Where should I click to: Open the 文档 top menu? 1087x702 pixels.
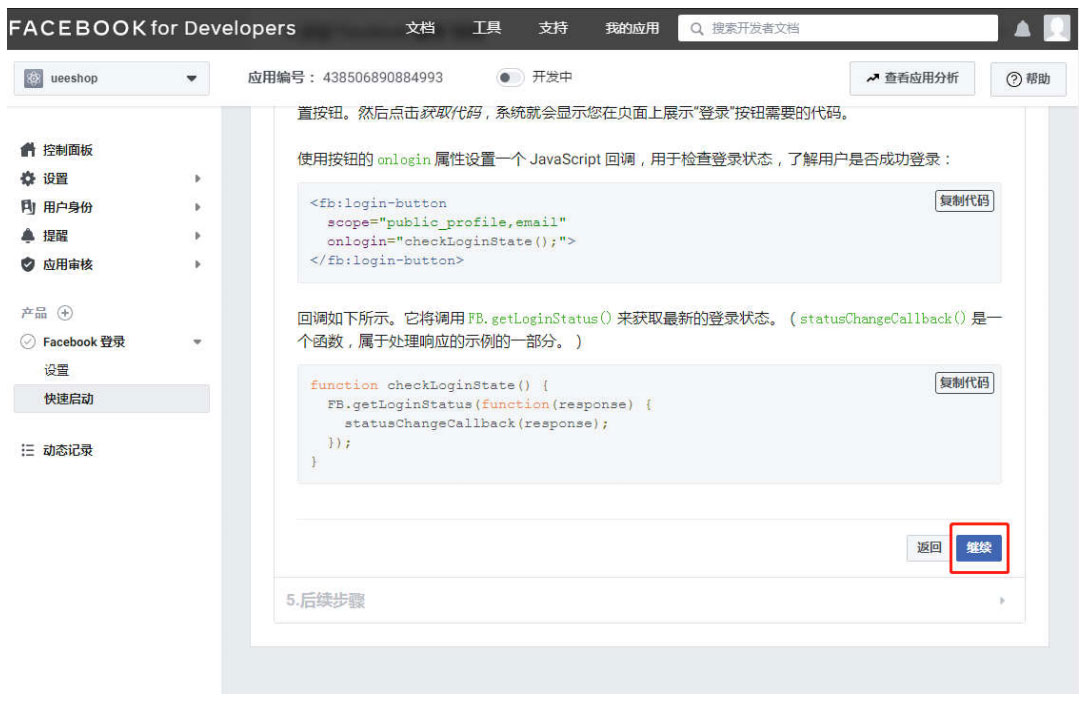tap(420, 28)
